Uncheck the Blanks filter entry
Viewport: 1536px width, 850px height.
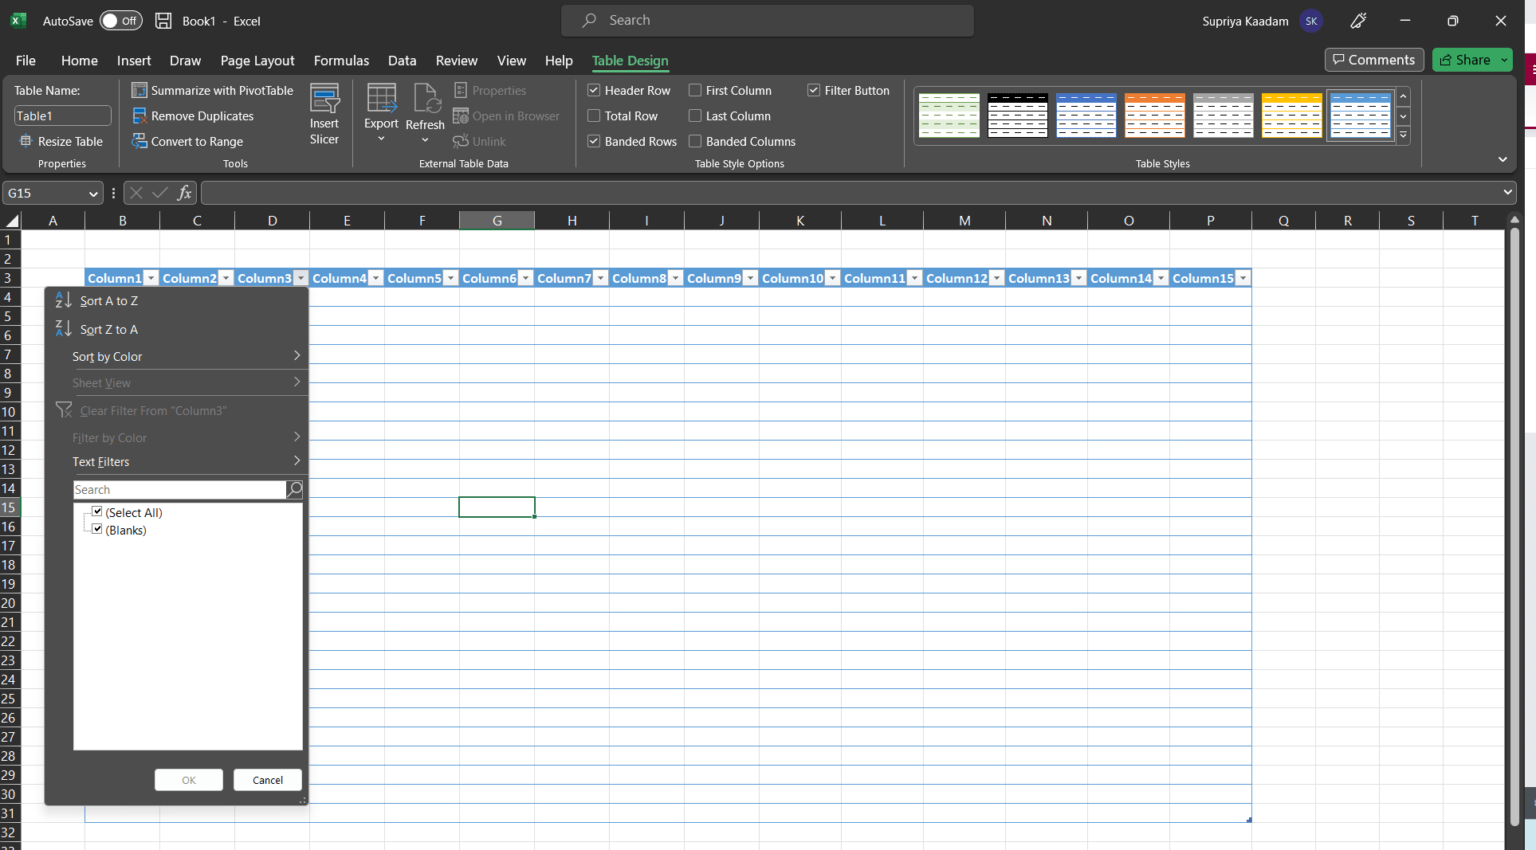[96, 529]
